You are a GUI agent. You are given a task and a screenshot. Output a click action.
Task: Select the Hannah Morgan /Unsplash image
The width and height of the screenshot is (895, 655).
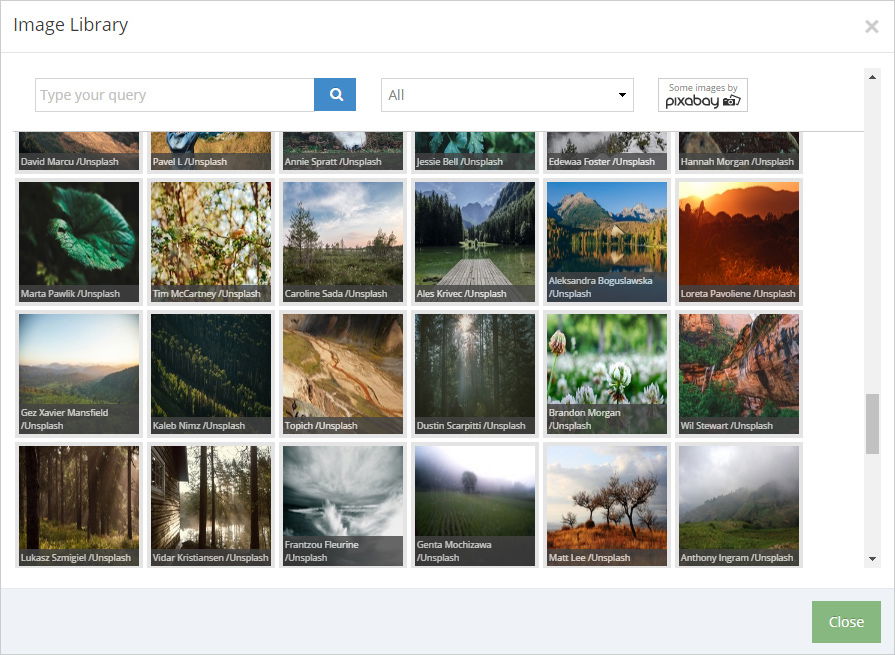[x=739, y=151]
